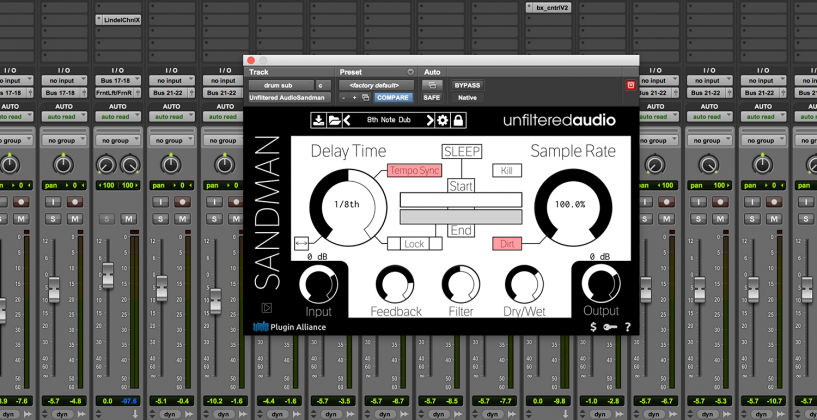Viewport: 817px width, 420px height.
Task: Open the insert position c selector
Action: click(x=323, y=85)
